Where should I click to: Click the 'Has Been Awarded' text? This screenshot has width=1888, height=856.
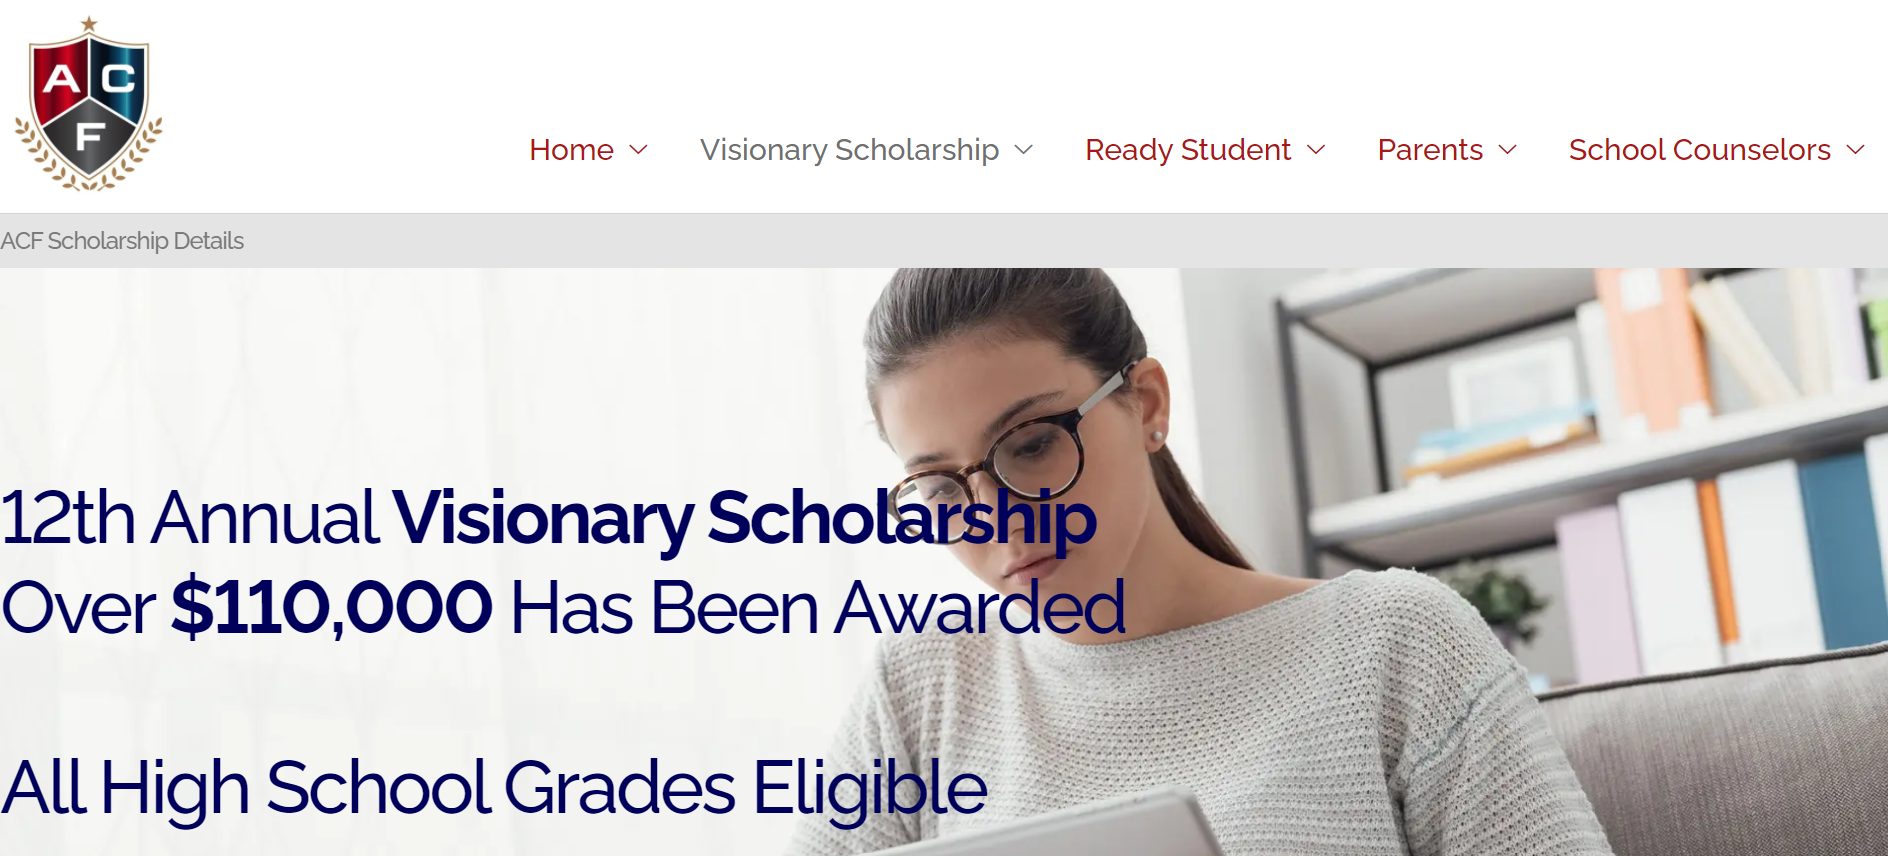(817, 607)
